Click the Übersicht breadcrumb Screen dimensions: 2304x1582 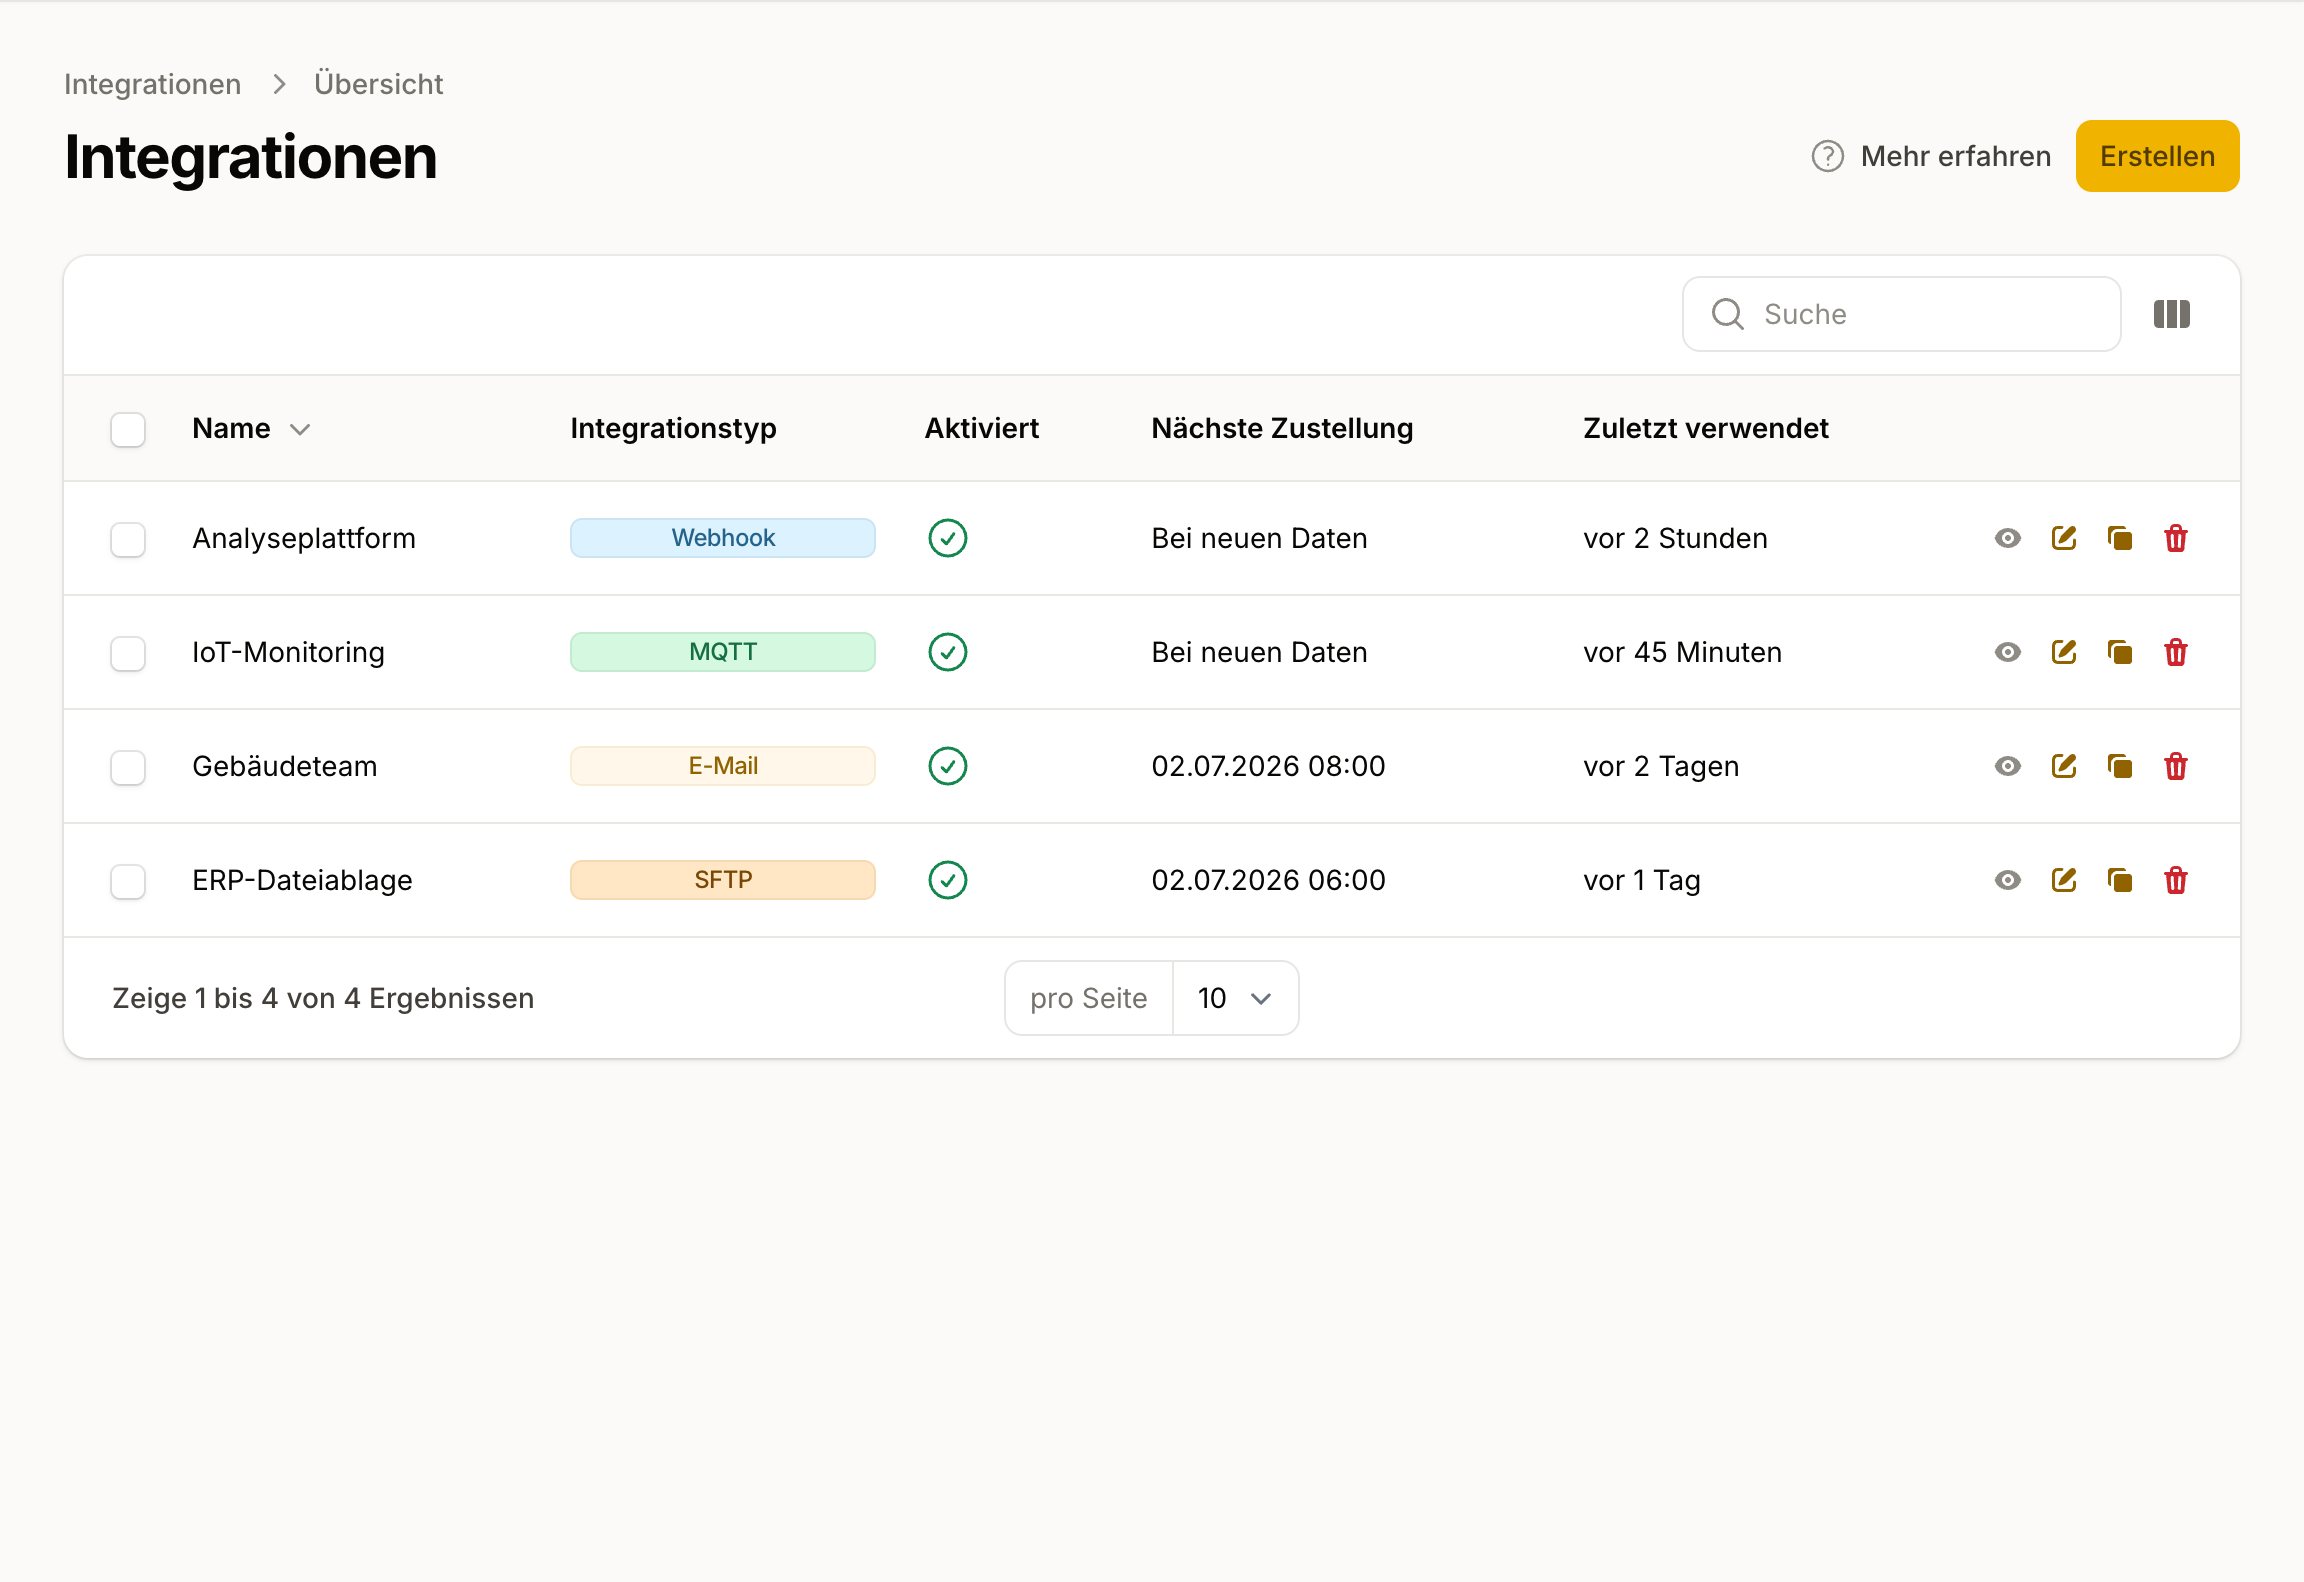(378, 84)
